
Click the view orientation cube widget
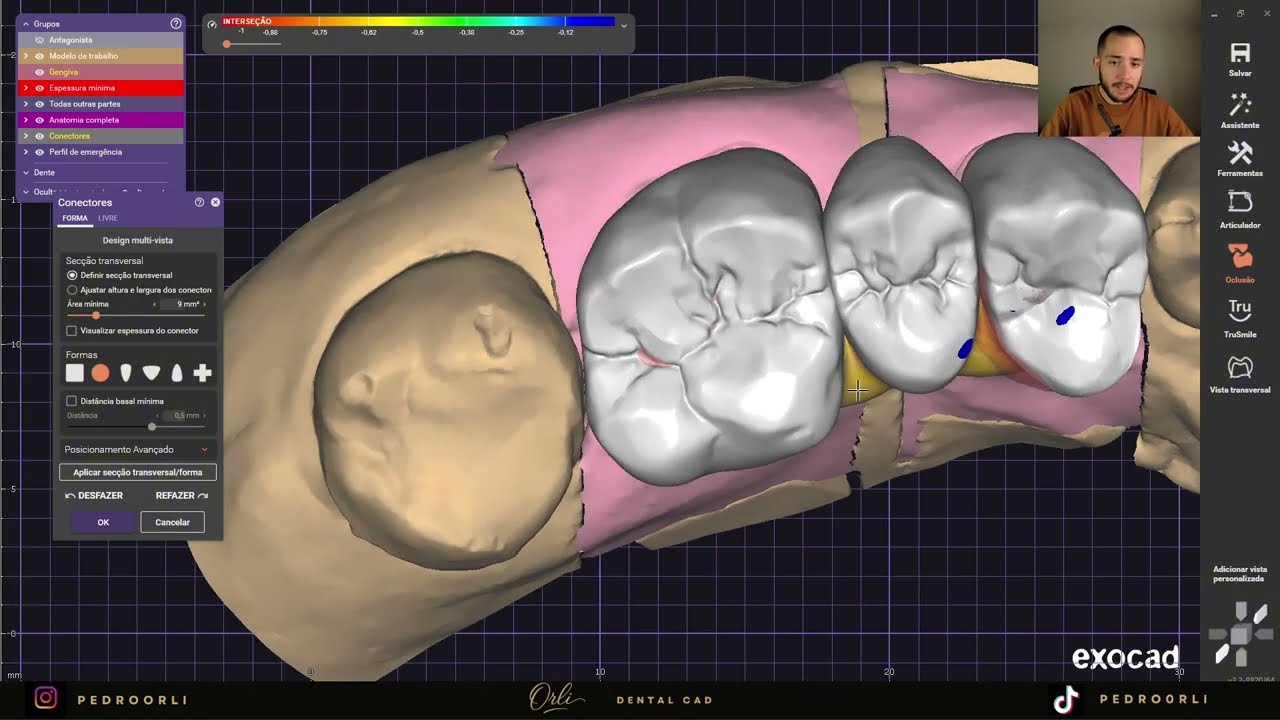pos(1240,634)
